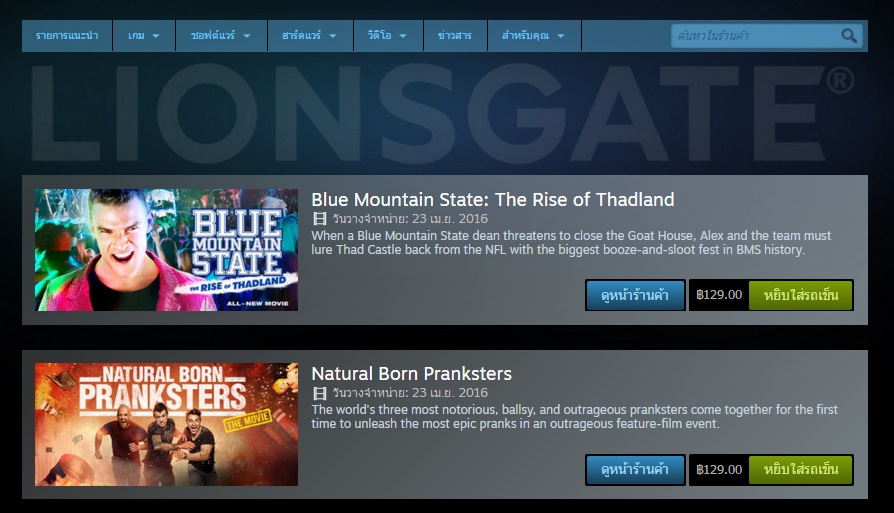Click the search magnifier icon

click(849, 36)
